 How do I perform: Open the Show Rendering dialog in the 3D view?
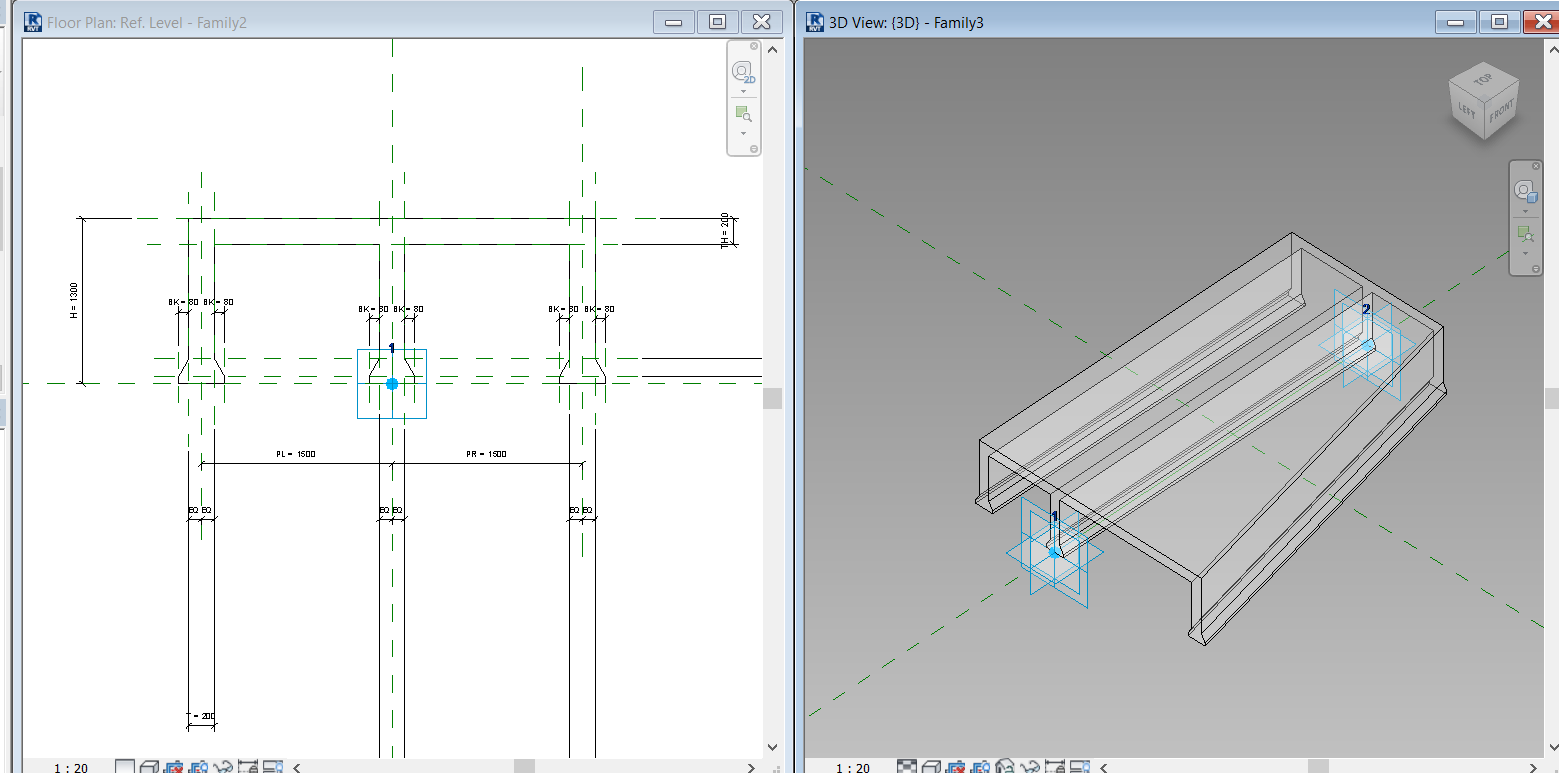coord(1004,766)
